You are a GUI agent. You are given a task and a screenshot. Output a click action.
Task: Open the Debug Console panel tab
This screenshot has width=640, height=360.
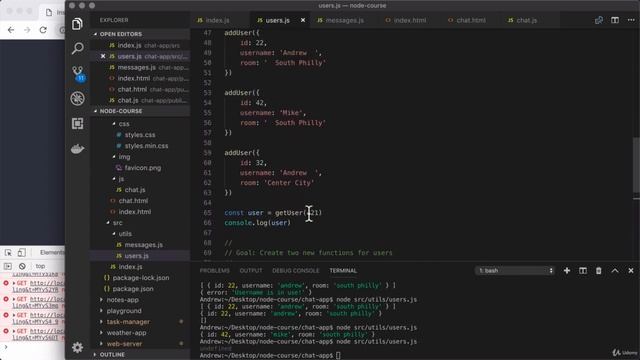click(x=296, y=271)
